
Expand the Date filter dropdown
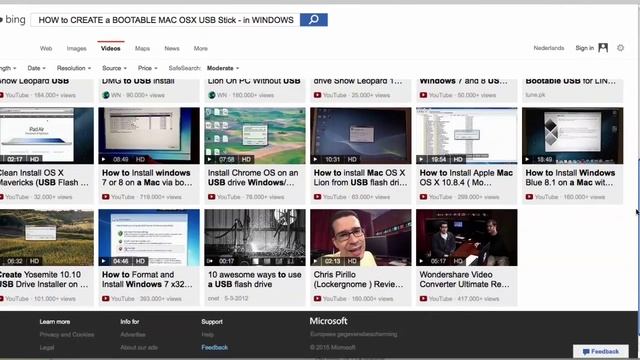click(x=36, y=68)
